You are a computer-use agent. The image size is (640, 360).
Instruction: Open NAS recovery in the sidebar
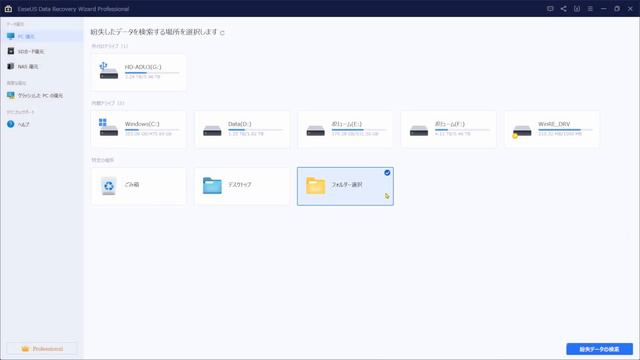[42, 66]
